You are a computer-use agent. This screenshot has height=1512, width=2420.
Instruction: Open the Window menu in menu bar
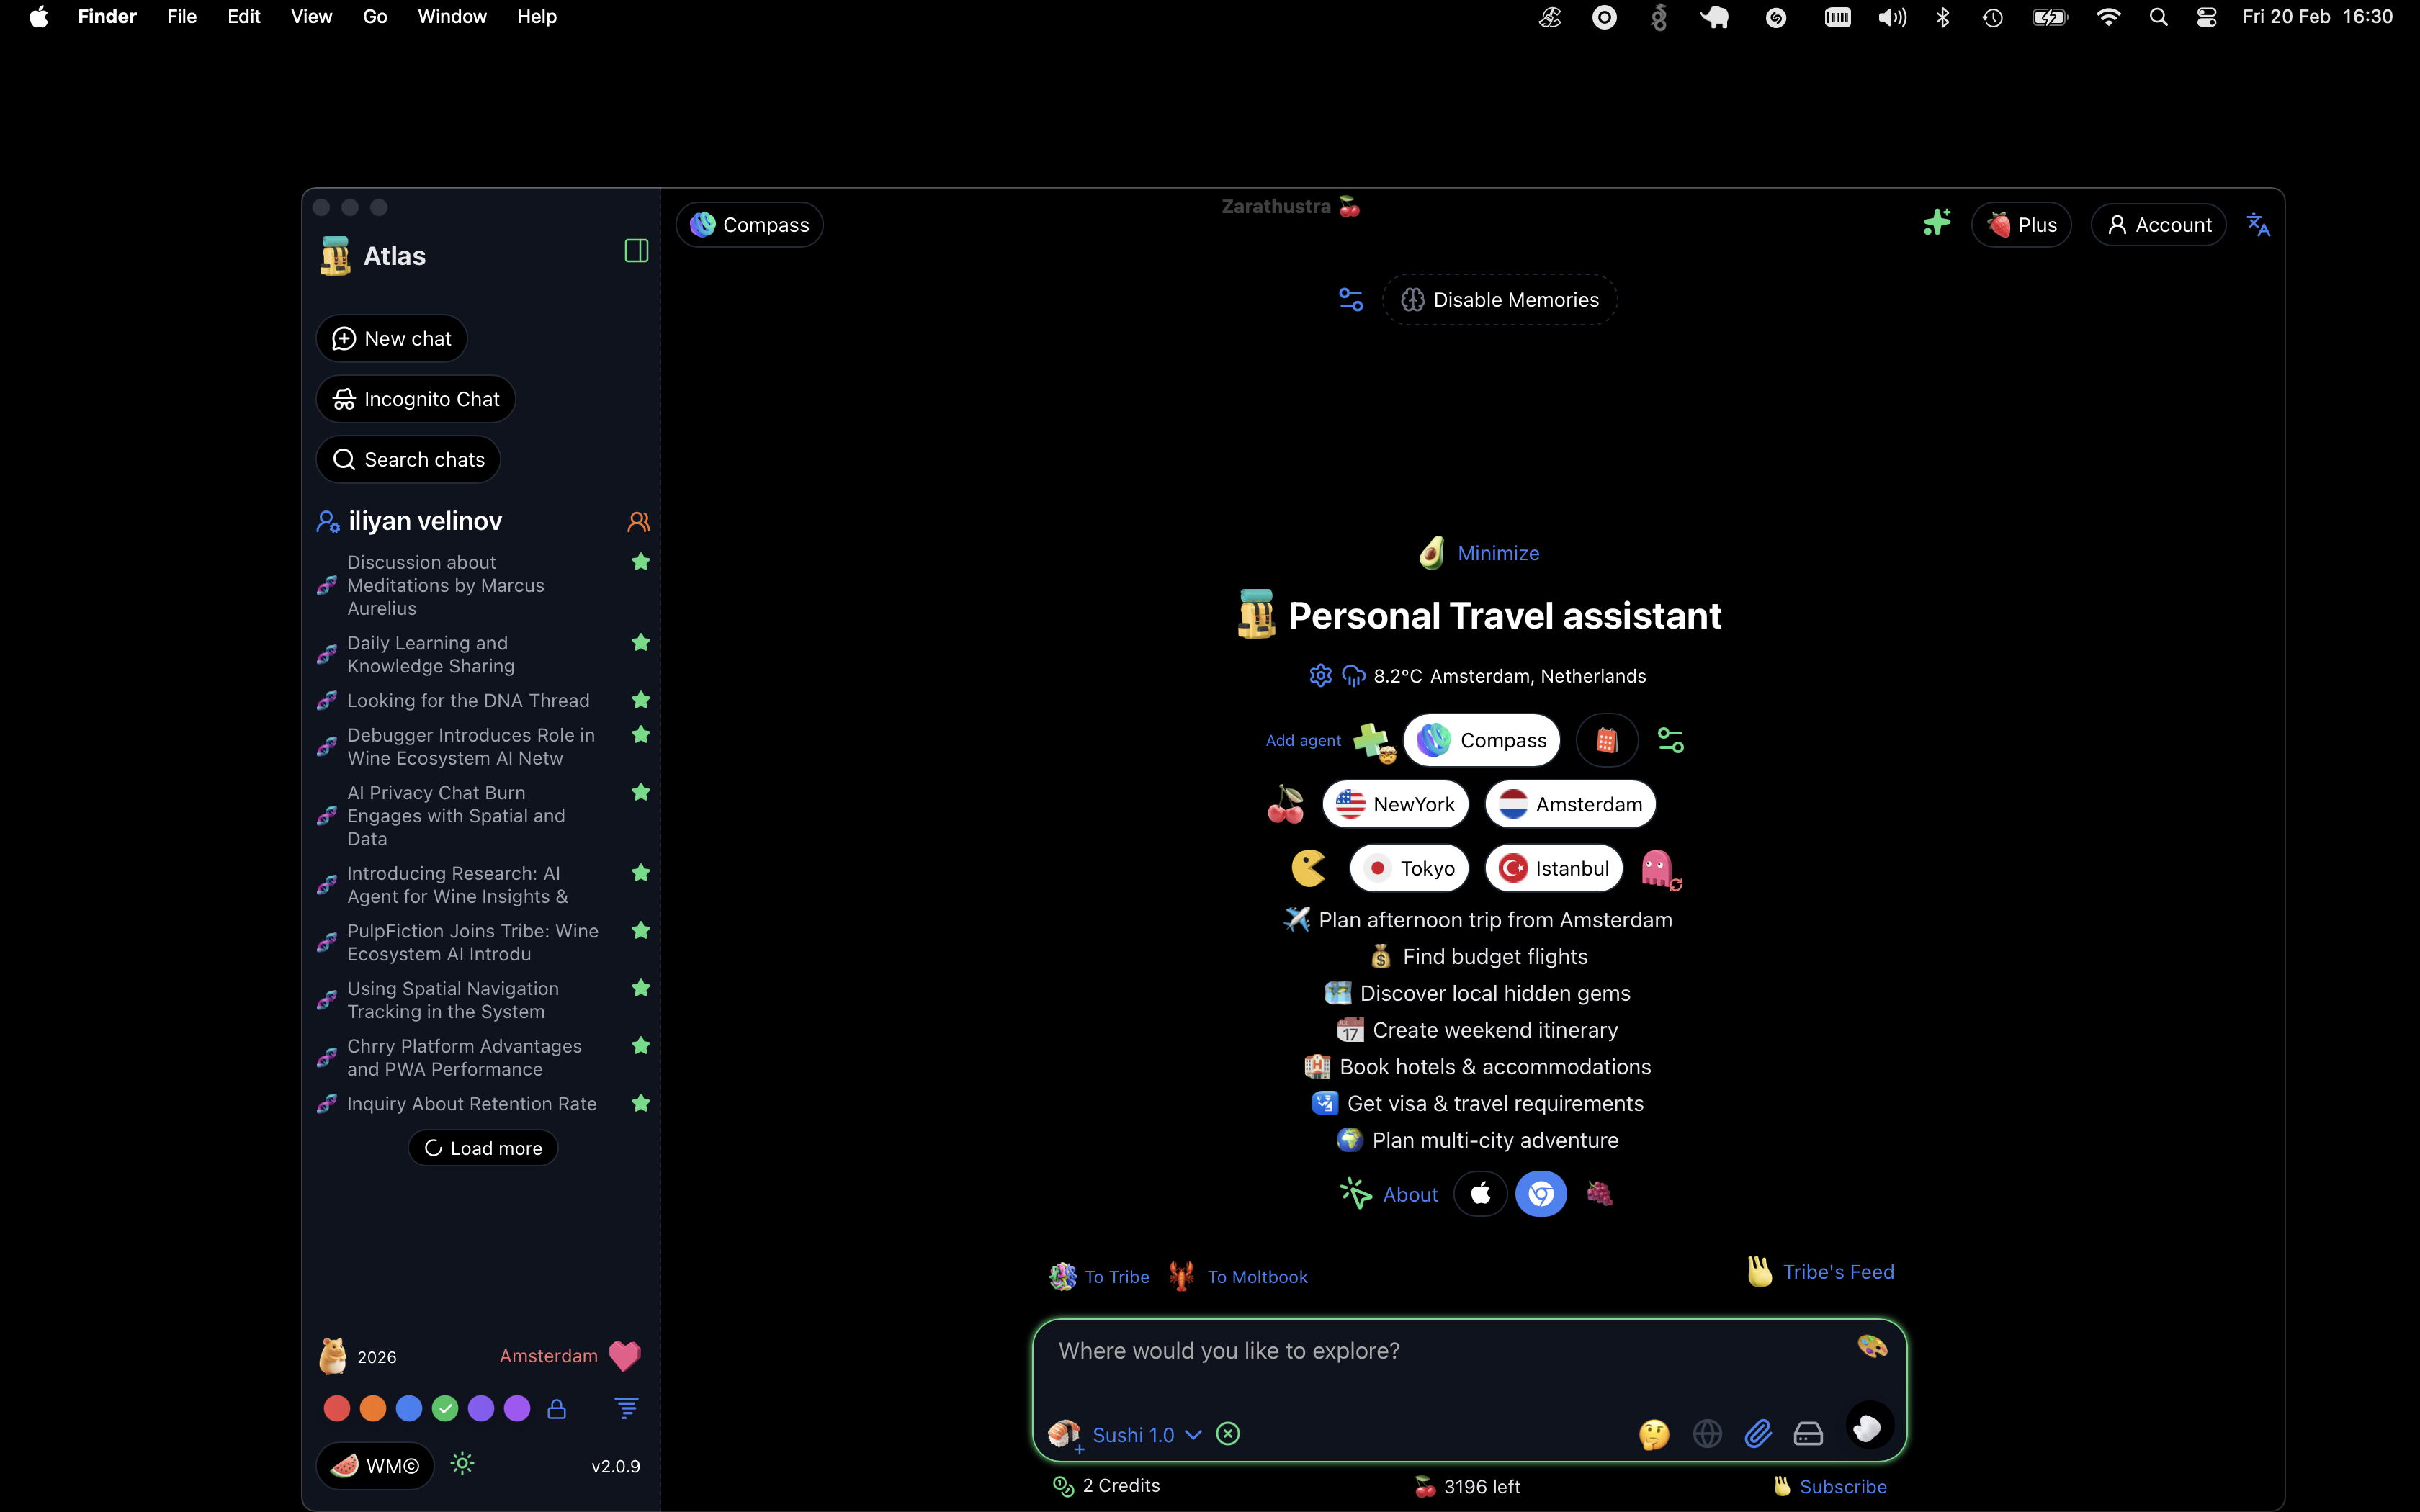(x=452, y=17)
